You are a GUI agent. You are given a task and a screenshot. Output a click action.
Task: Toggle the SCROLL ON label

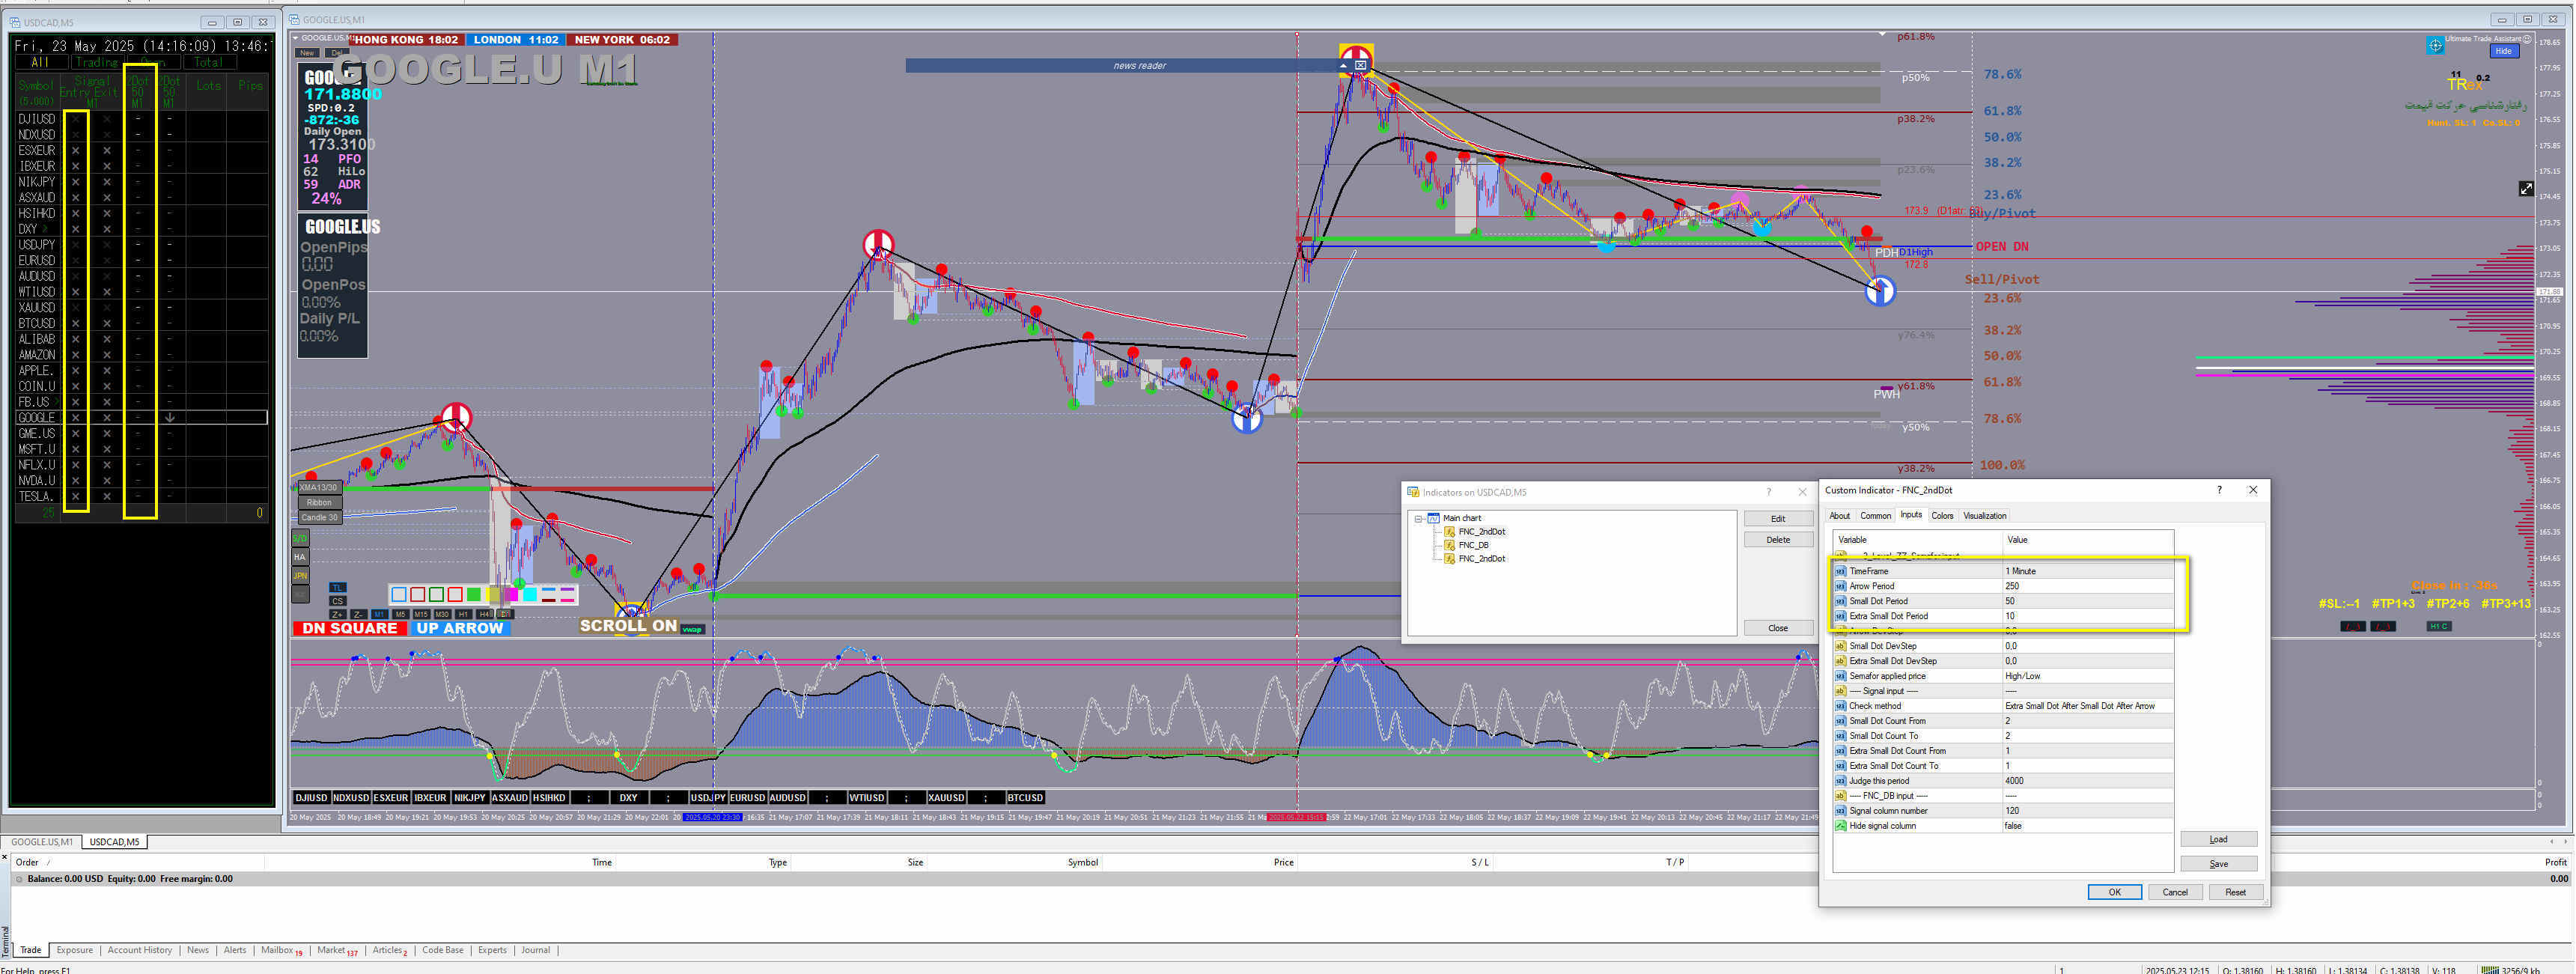click(628, 626)
